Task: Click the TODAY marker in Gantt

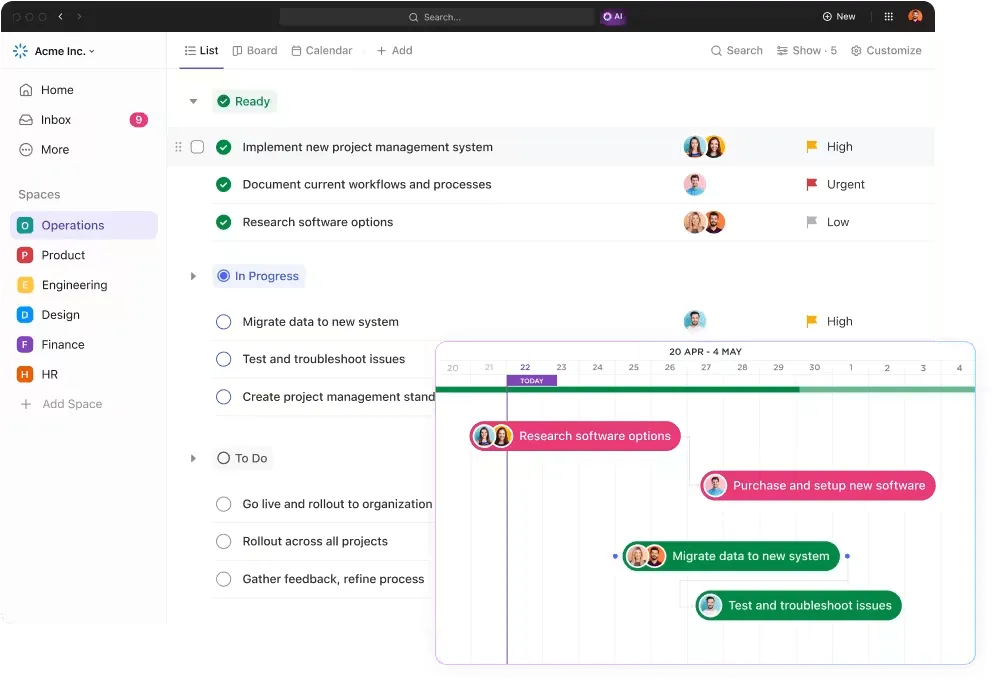Action: point(532,381)
